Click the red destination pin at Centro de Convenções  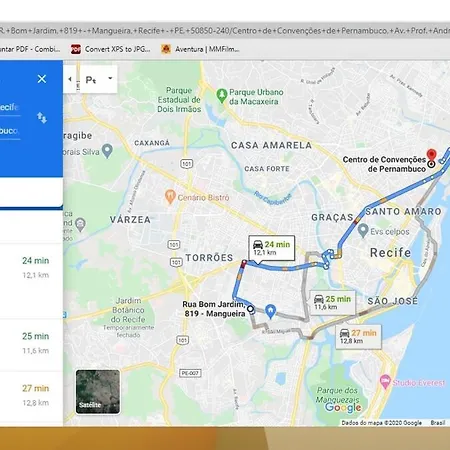point(432,156)
